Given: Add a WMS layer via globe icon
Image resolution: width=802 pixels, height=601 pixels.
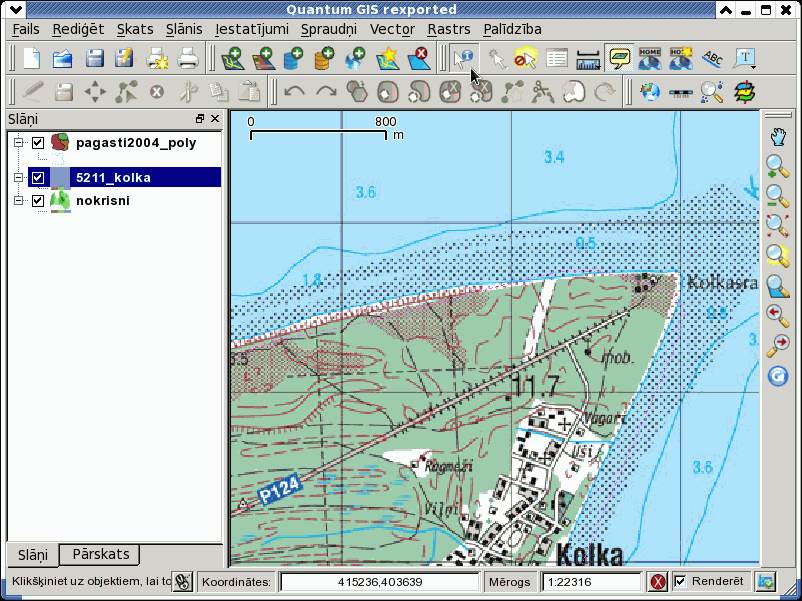Looking at the screenshot, I should (355, 58).
